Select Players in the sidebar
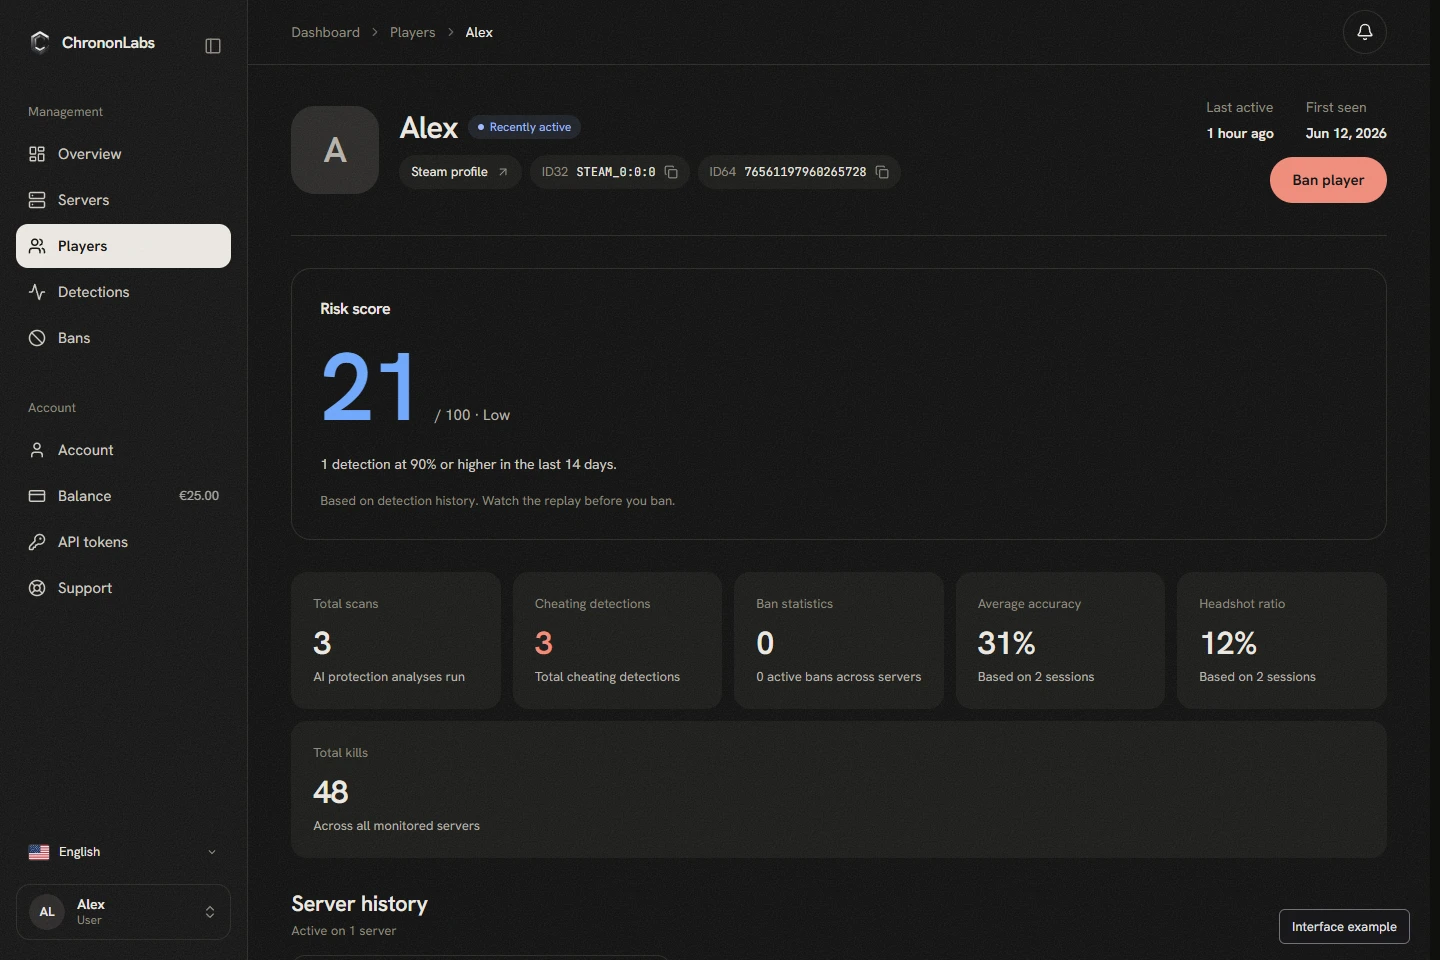Image resolution: width=1440 pixels, height=960 pixels. 123,246
